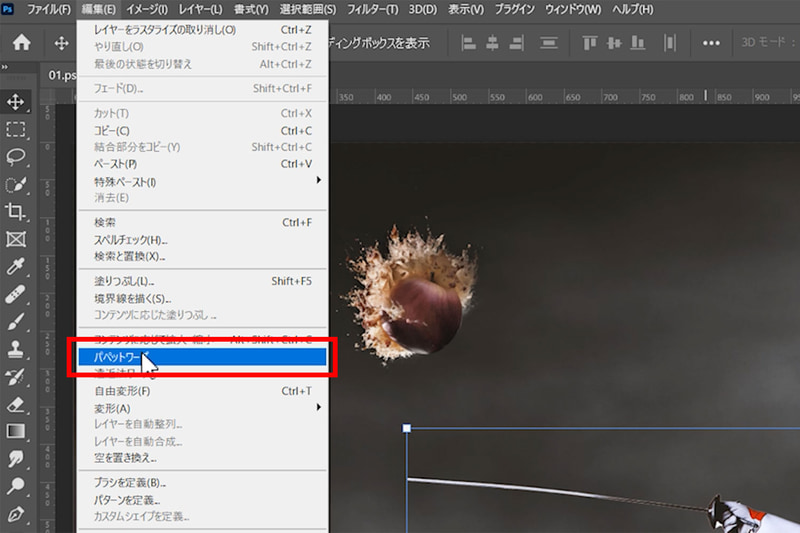Screen dimensions: 800x533
Task: Open the ファイル(F) menu
Action: pos(48,9)
